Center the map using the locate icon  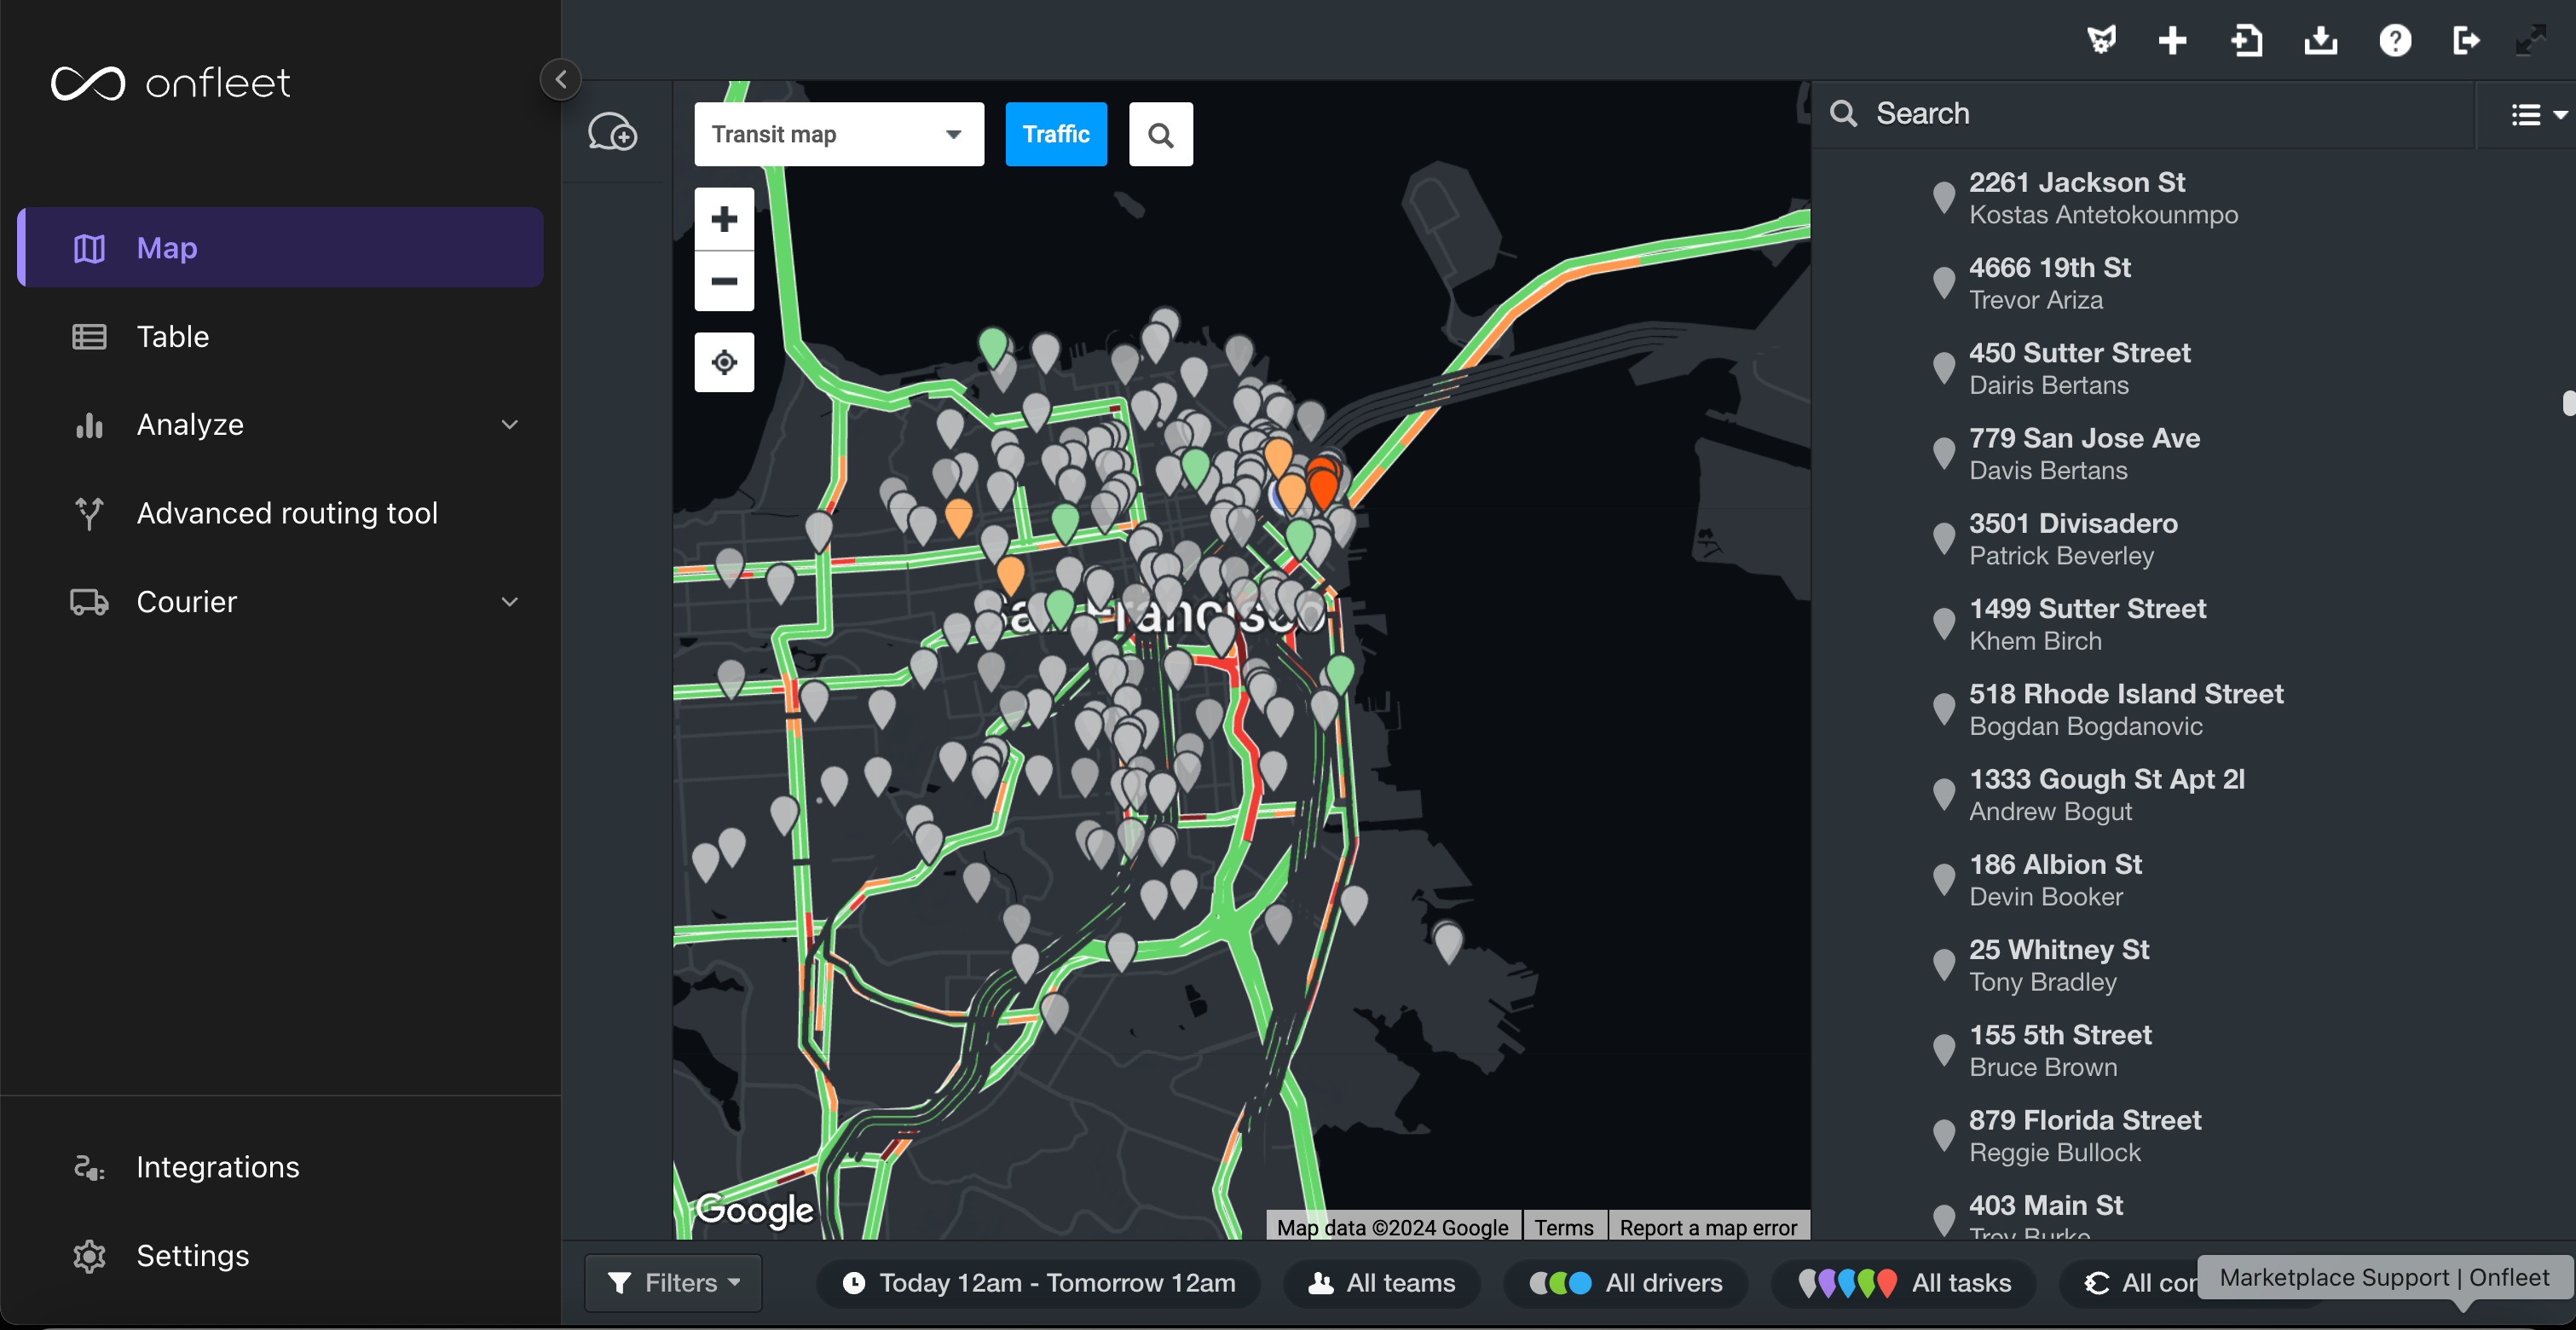tap(724, 362)
